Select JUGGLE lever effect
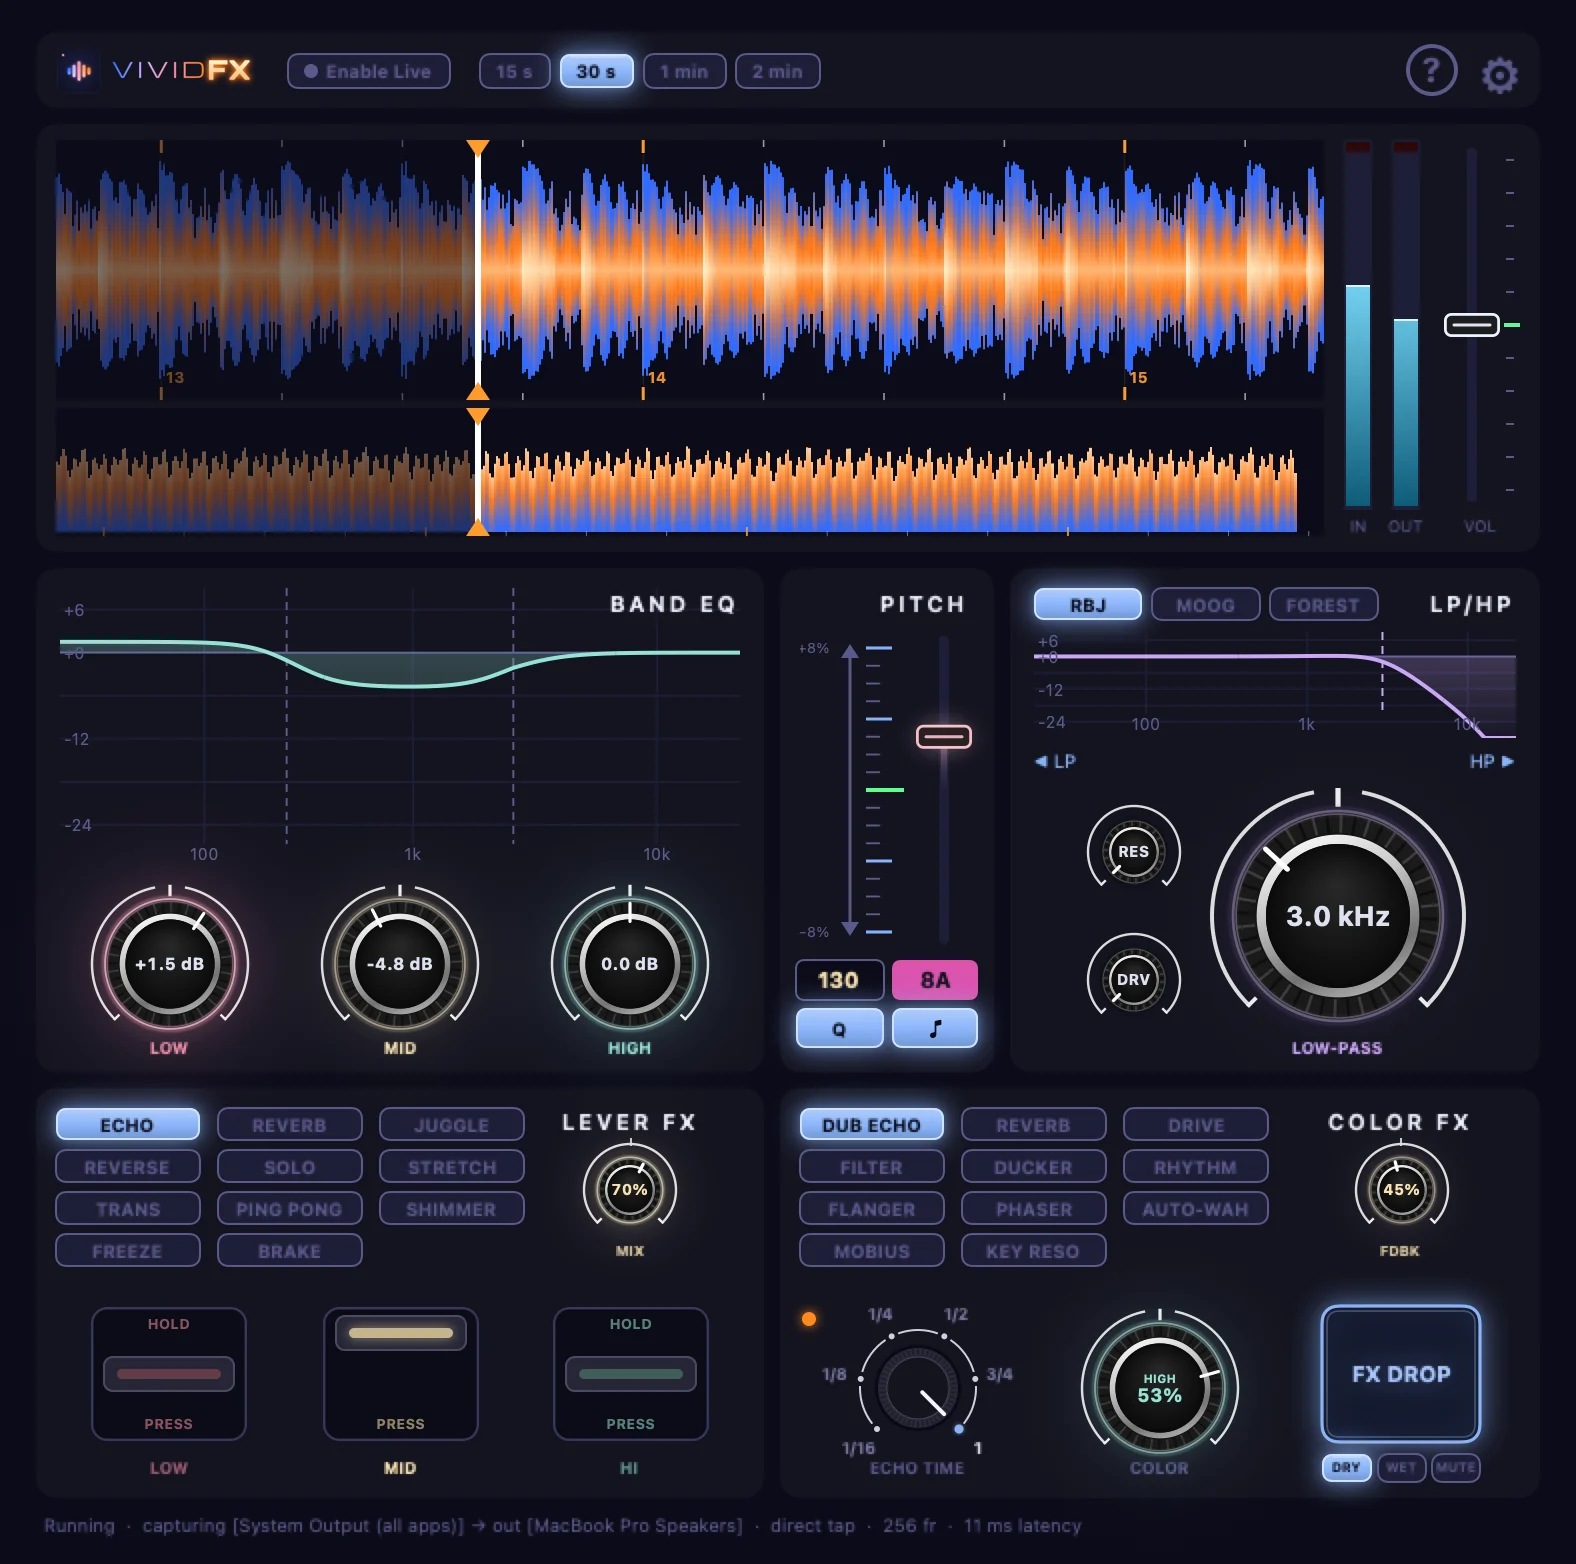 (x=451, y=1124)
